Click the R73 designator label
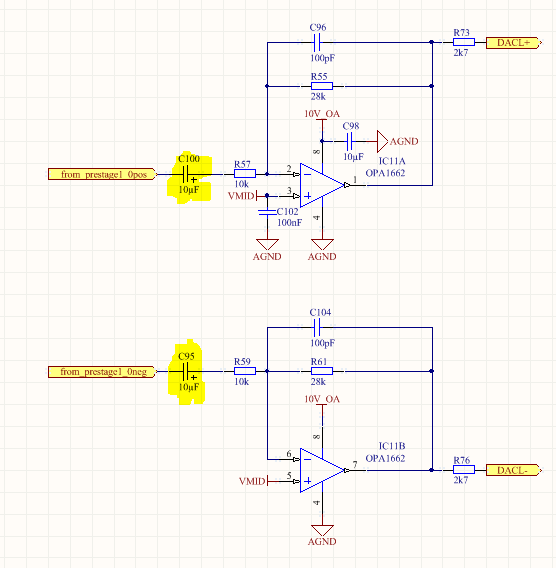This screenshot has height=568, width=556. point(461,33)
